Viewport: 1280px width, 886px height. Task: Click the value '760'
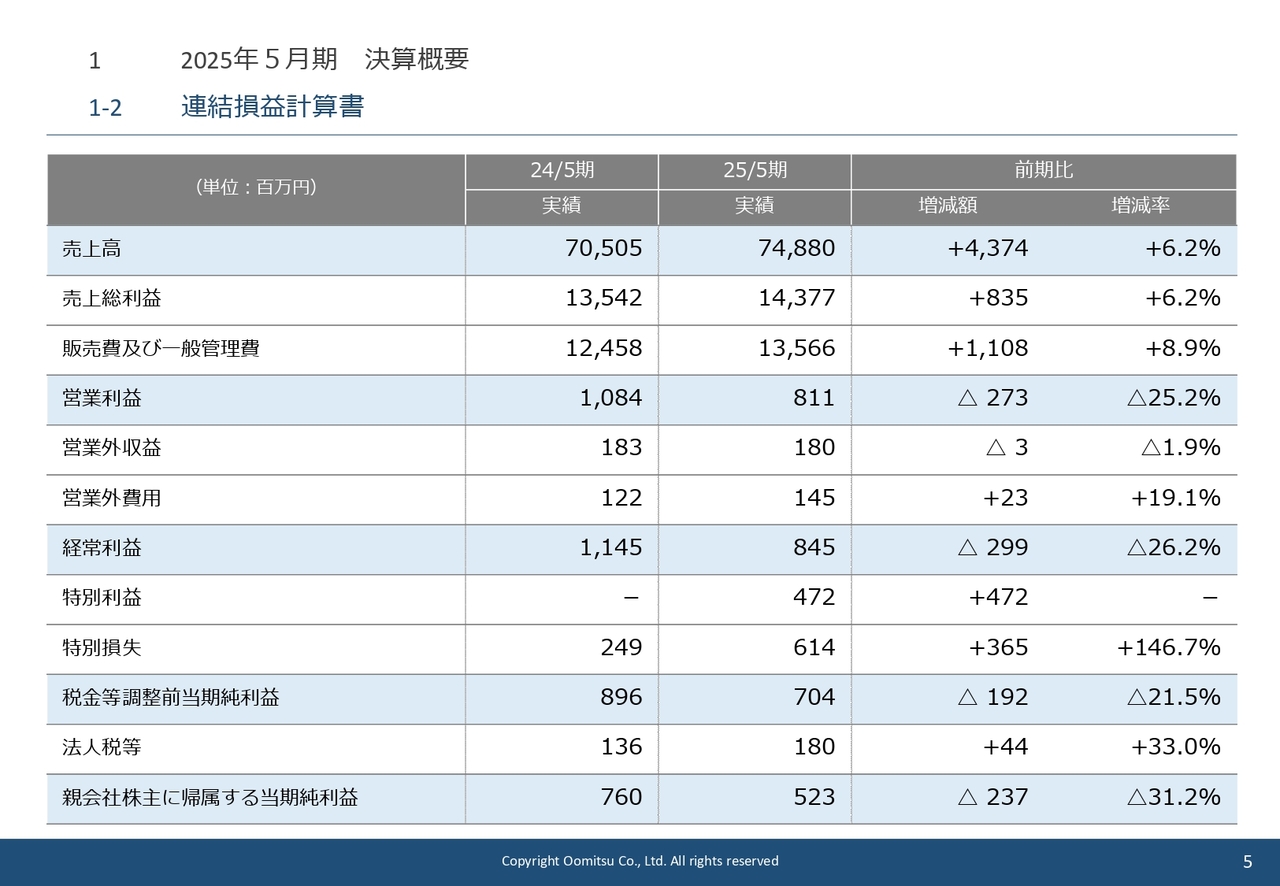(x=622, y=797)
